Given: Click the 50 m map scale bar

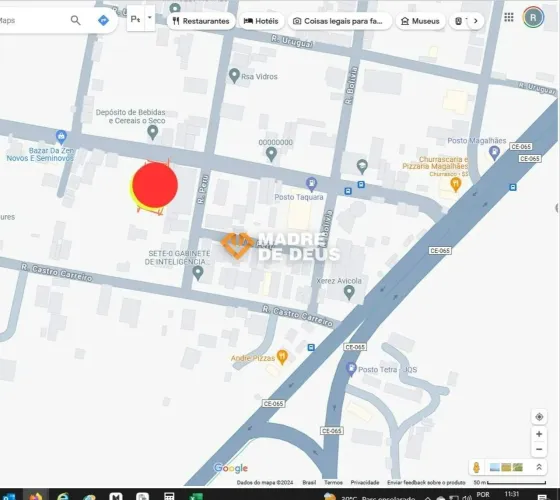Looking at the screenshot, I should click(510, 482).
